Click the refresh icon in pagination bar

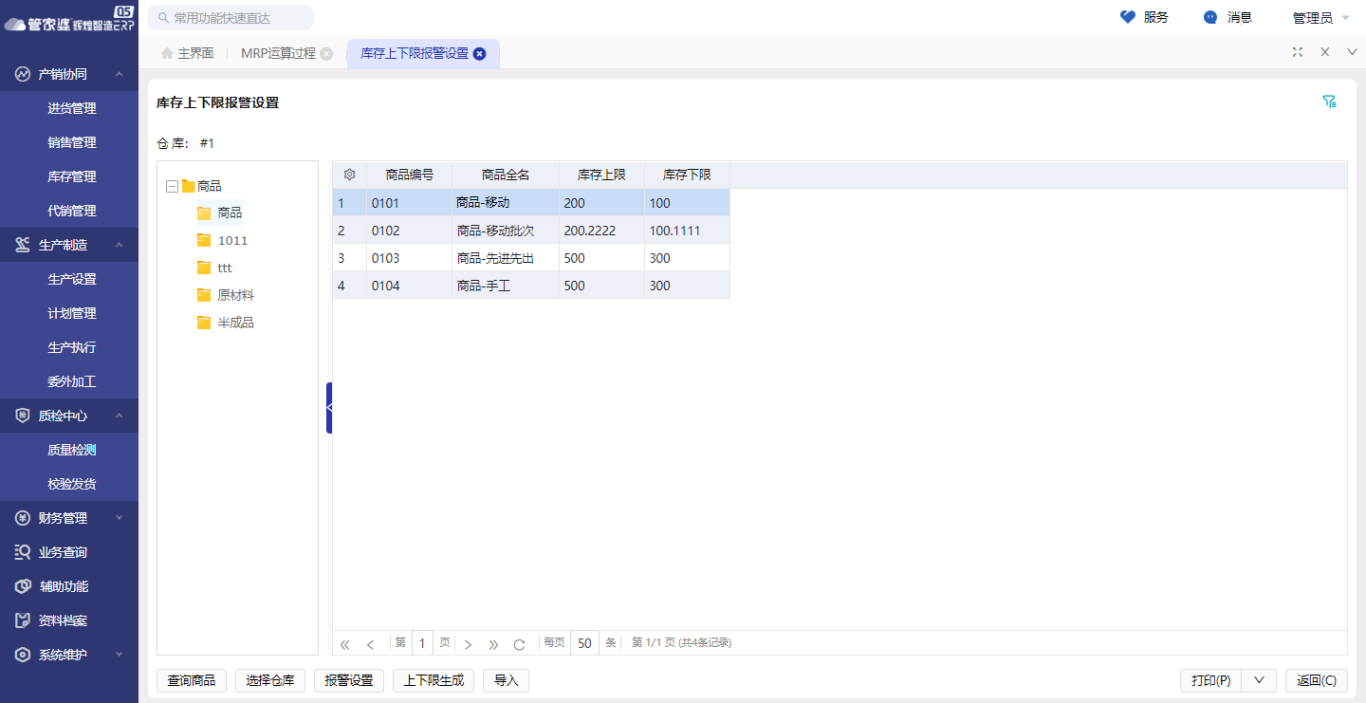tap(519, 644)
